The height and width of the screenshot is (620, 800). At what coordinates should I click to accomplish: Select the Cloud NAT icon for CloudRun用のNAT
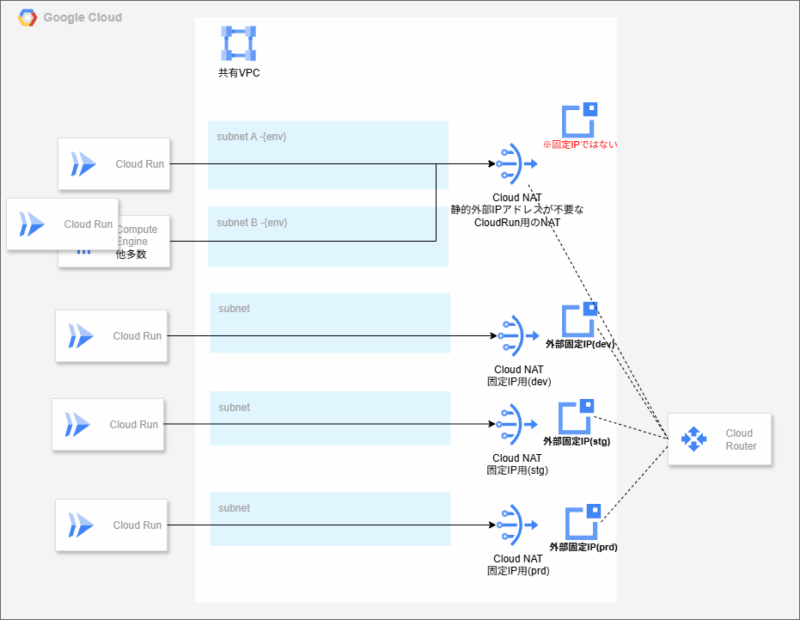click(x=516, y=164)
